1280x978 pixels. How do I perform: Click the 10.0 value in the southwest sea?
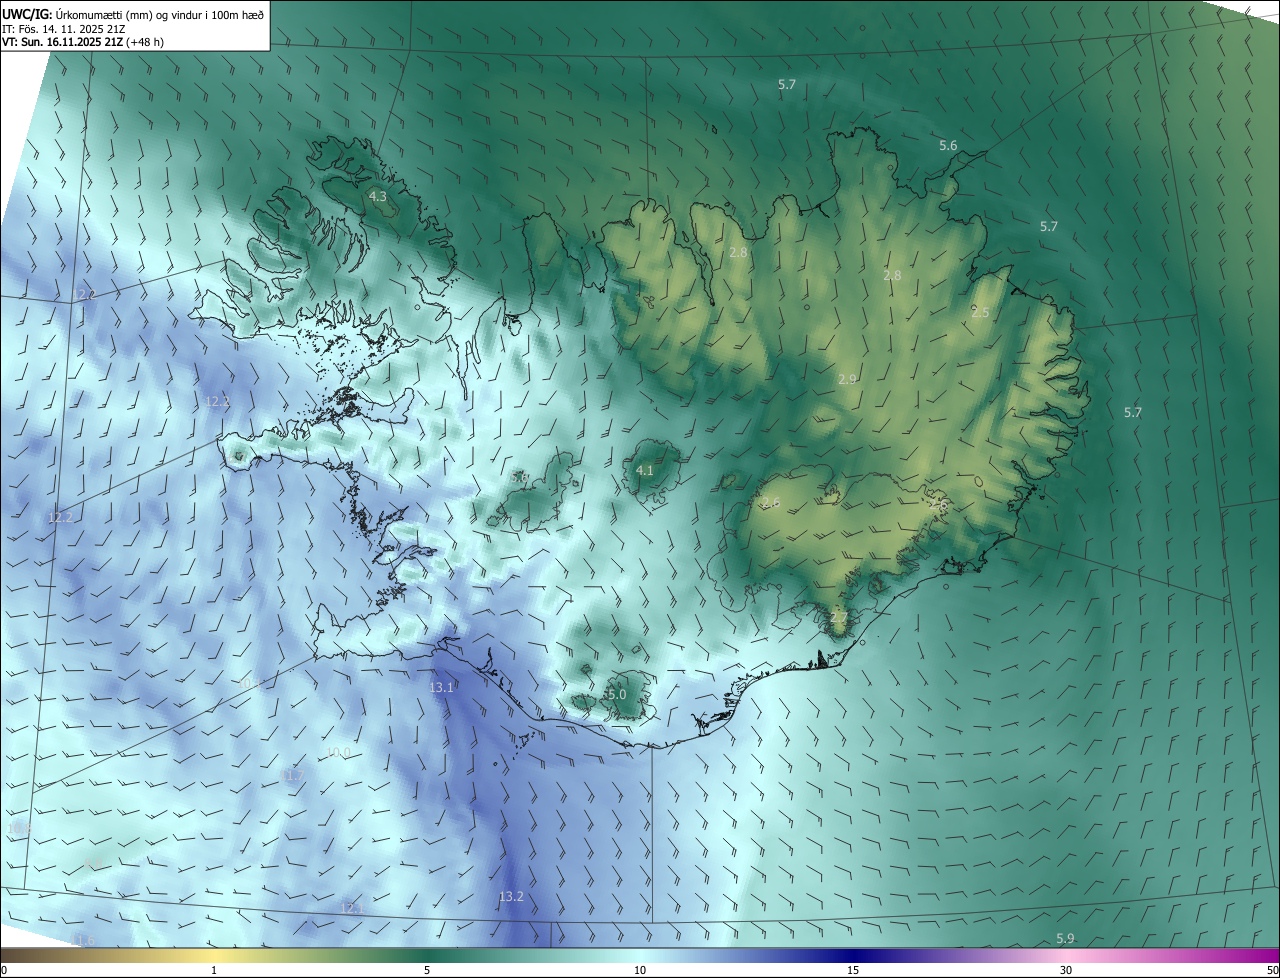click(339, 752)
